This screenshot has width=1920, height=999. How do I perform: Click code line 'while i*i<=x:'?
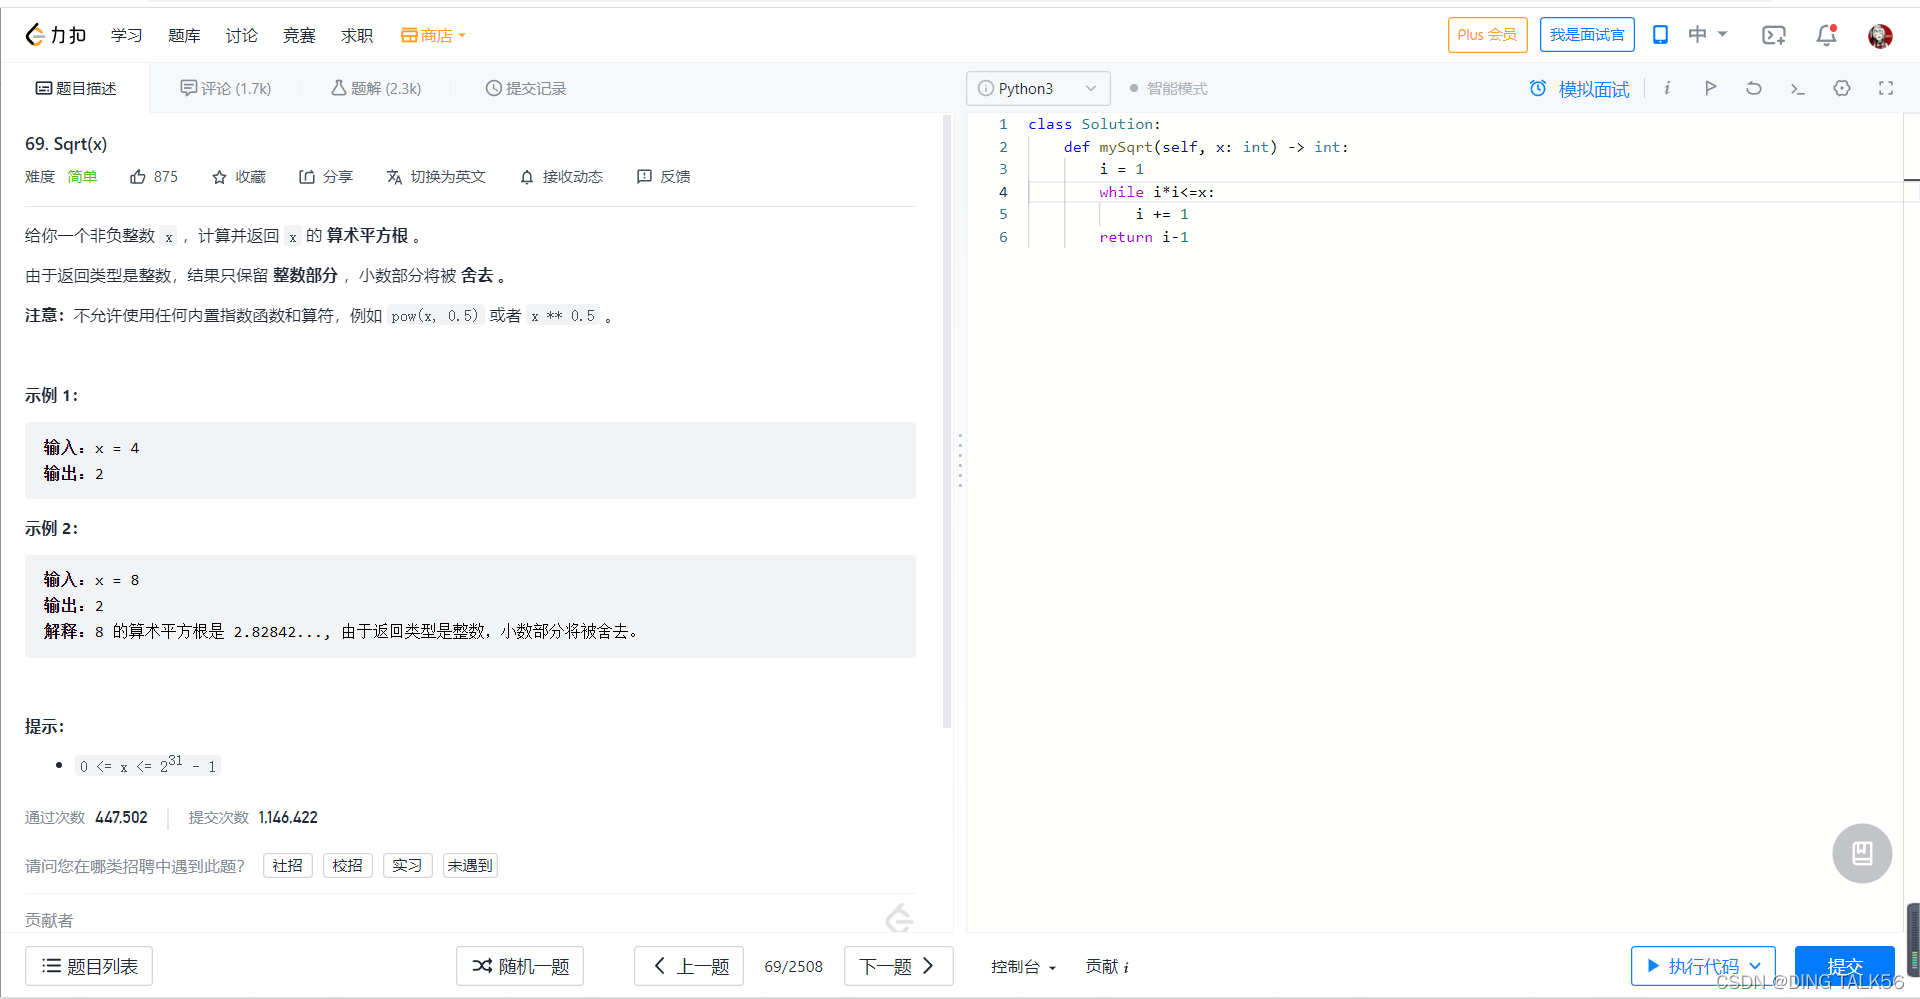(x=1157, y=192)
